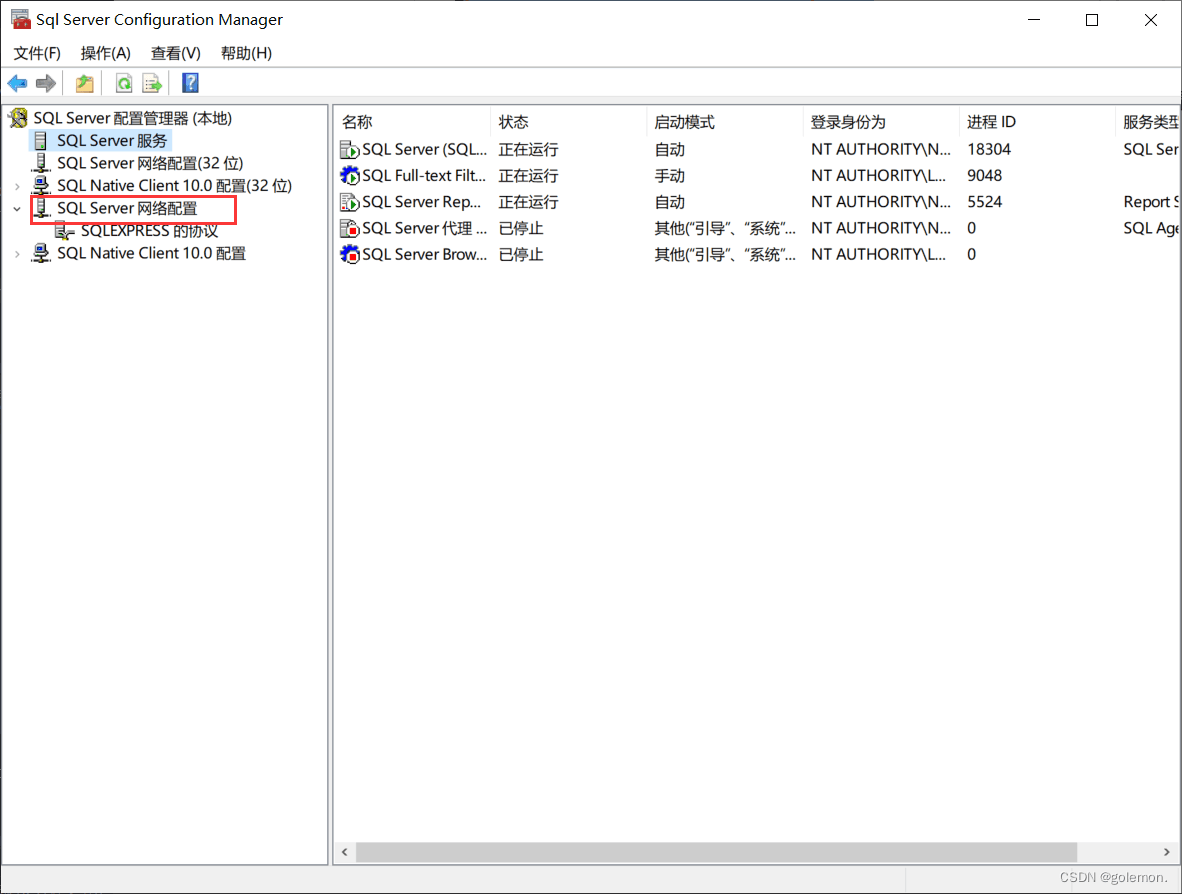Image resolution: width=1182 pixels, height=894 pixels.
Task: Sort by the 状态 column header
Action: 568,122
